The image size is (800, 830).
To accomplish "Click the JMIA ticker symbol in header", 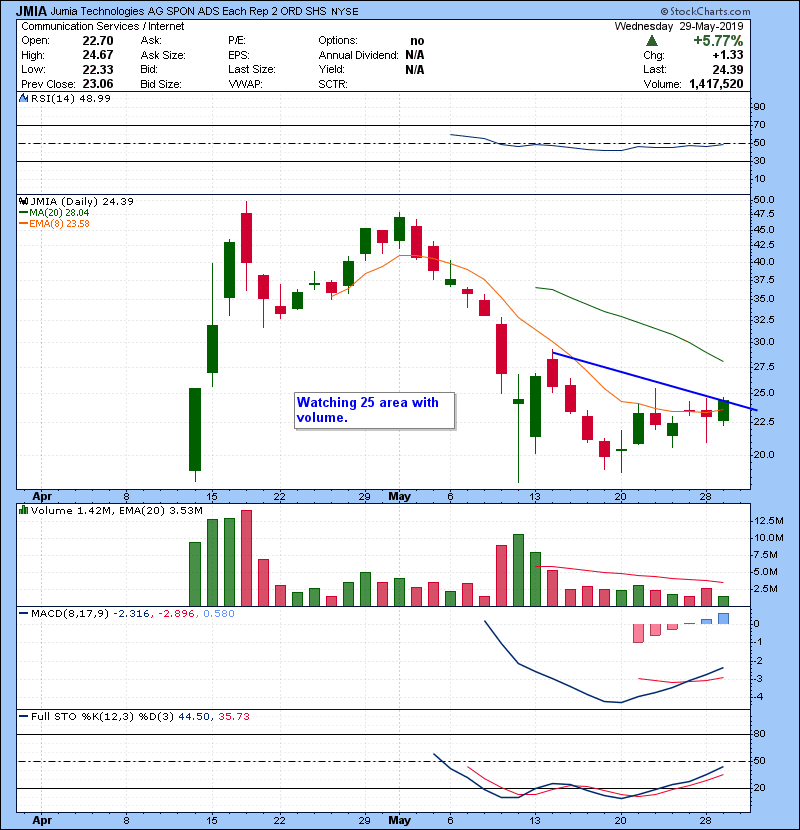I will pos(31,11).
